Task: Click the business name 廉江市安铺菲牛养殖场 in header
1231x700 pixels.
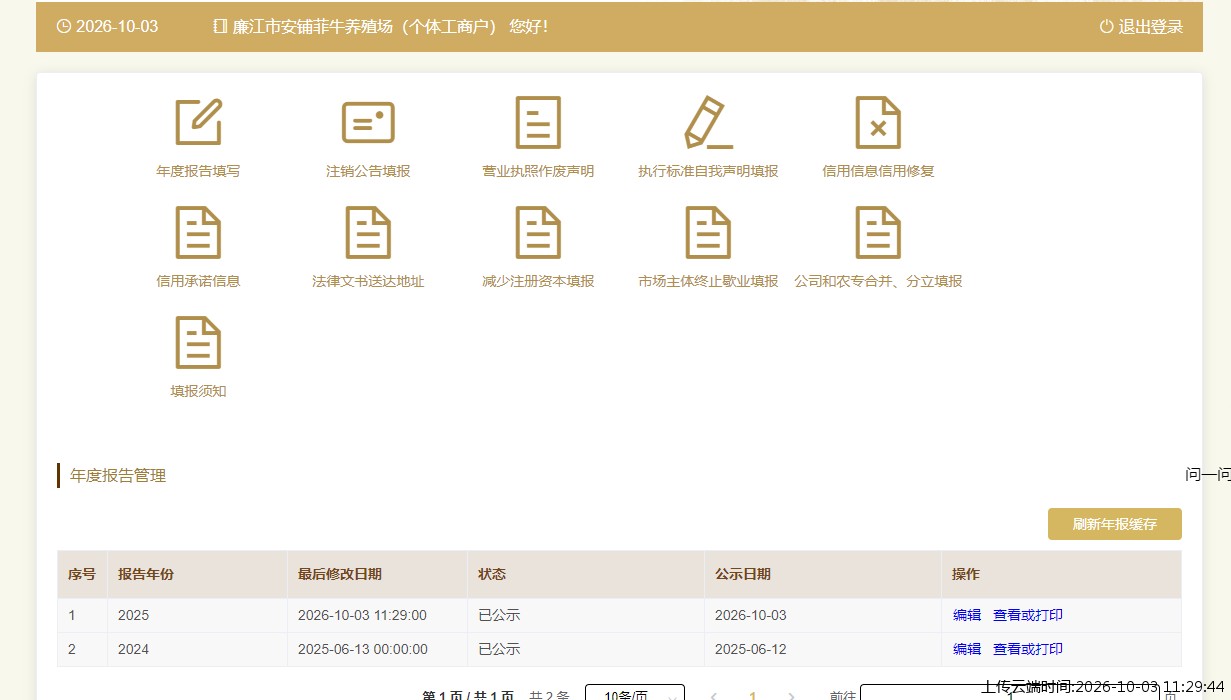Action: coord(315,27)
